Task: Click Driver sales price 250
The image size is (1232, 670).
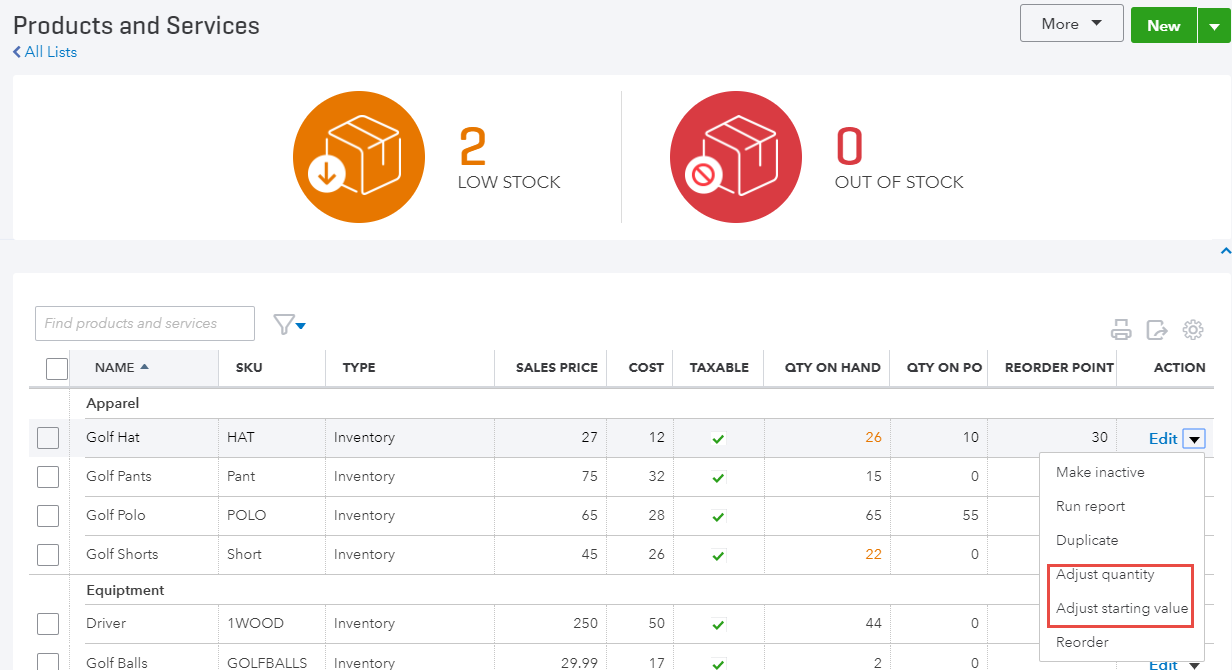Action: coord(585,624)
